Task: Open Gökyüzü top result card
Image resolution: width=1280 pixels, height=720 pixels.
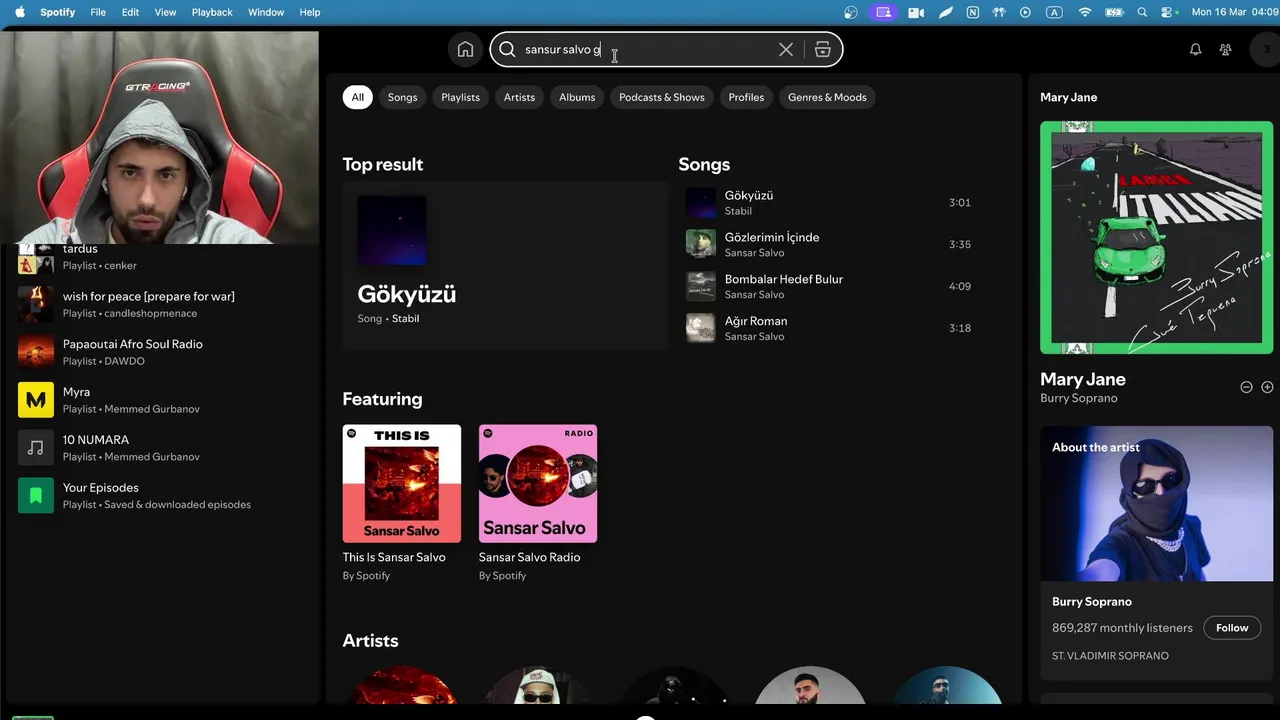Action: (505, 265)
